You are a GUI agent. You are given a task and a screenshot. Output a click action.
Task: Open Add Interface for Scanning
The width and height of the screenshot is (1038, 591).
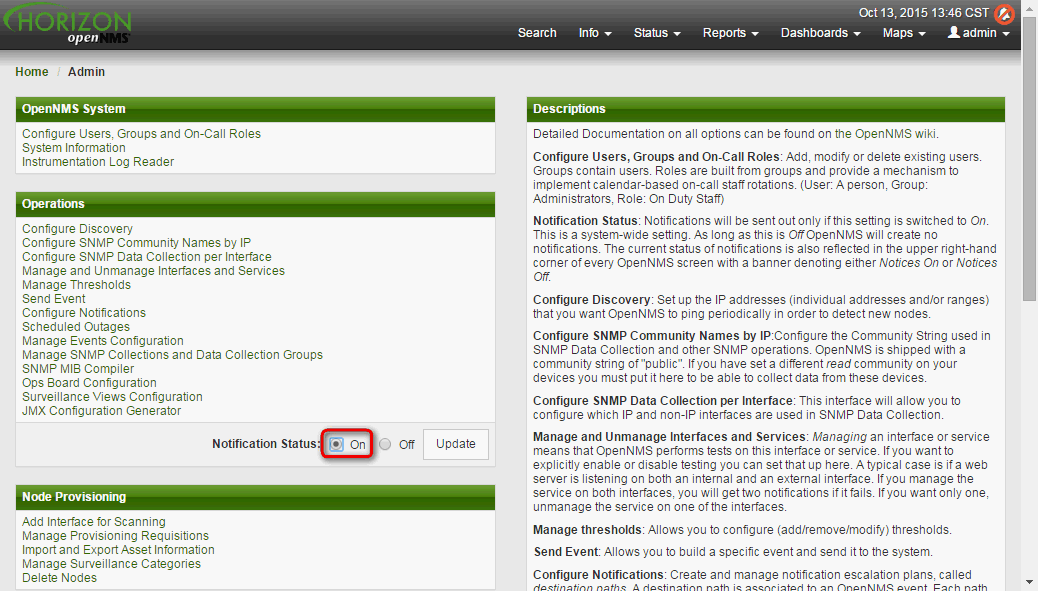pos(93,522)
